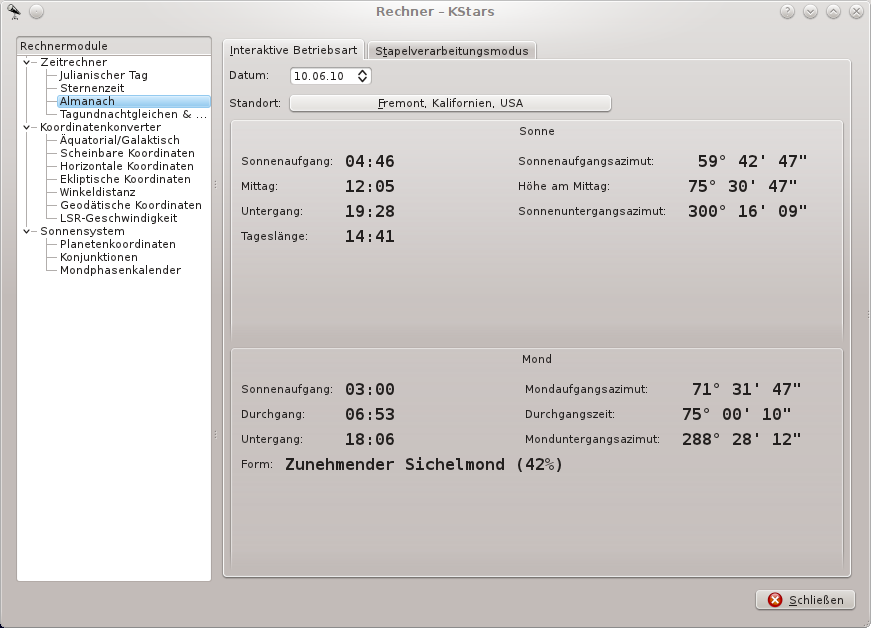871x628 pixels.
Task: Click the date field stepper arrows
Action: click(363, 76)
